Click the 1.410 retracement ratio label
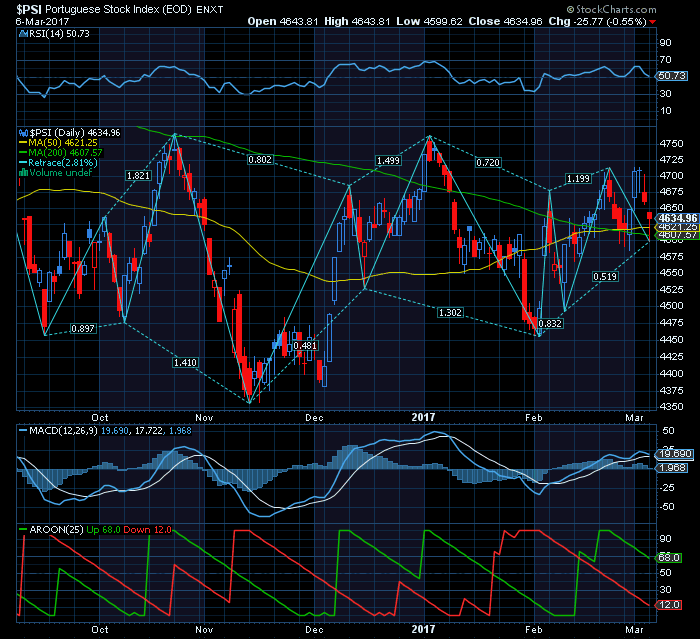The width and height of the screenshot is (700, 639). (185, 362)
